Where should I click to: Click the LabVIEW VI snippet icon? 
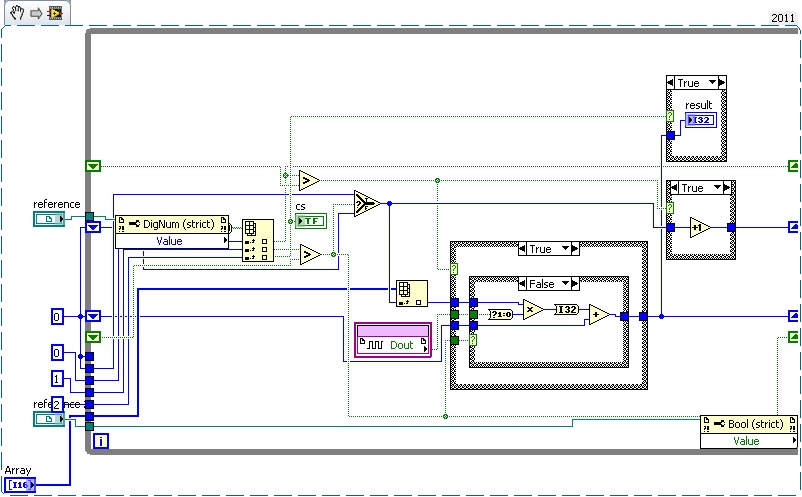pos(54,12)
